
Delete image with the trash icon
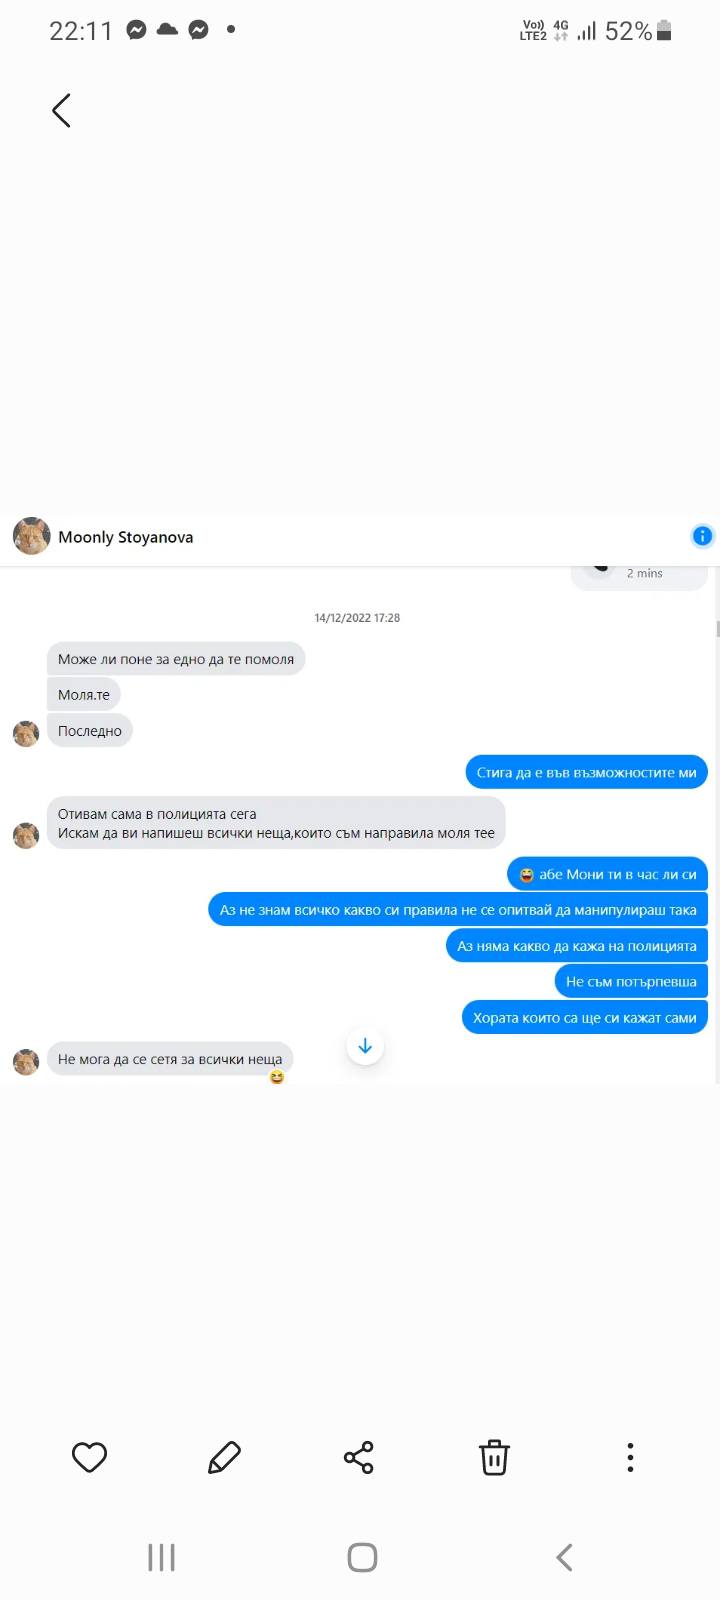click(x=494, y=1457)
